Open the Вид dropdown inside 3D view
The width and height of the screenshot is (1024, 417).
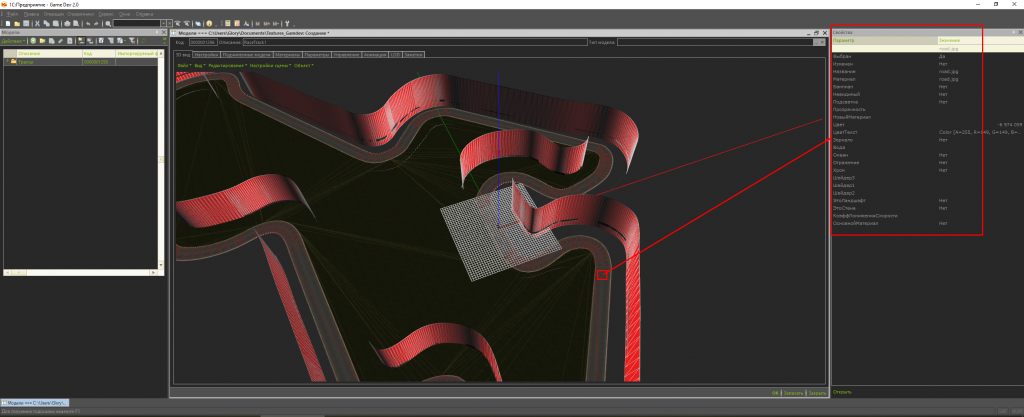click(200, 65)
